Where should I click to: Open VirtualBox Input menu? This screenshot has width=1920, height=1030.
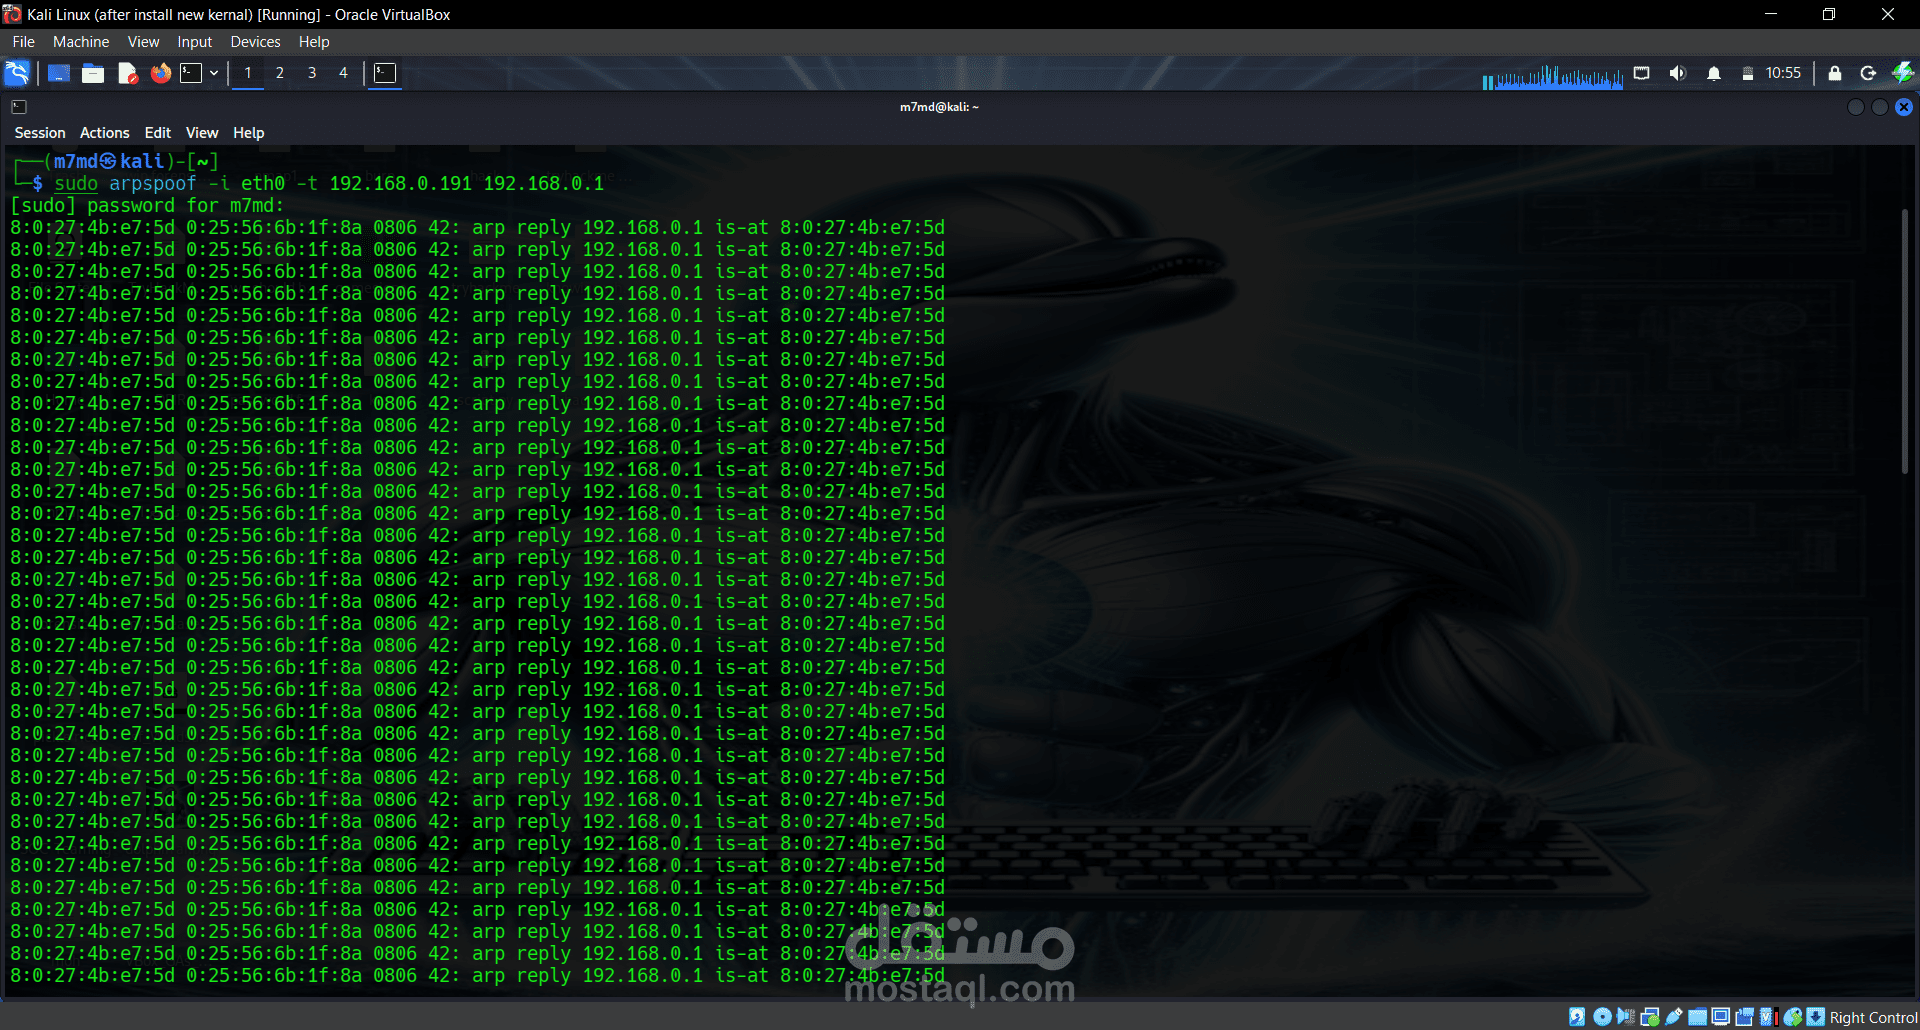195,42
